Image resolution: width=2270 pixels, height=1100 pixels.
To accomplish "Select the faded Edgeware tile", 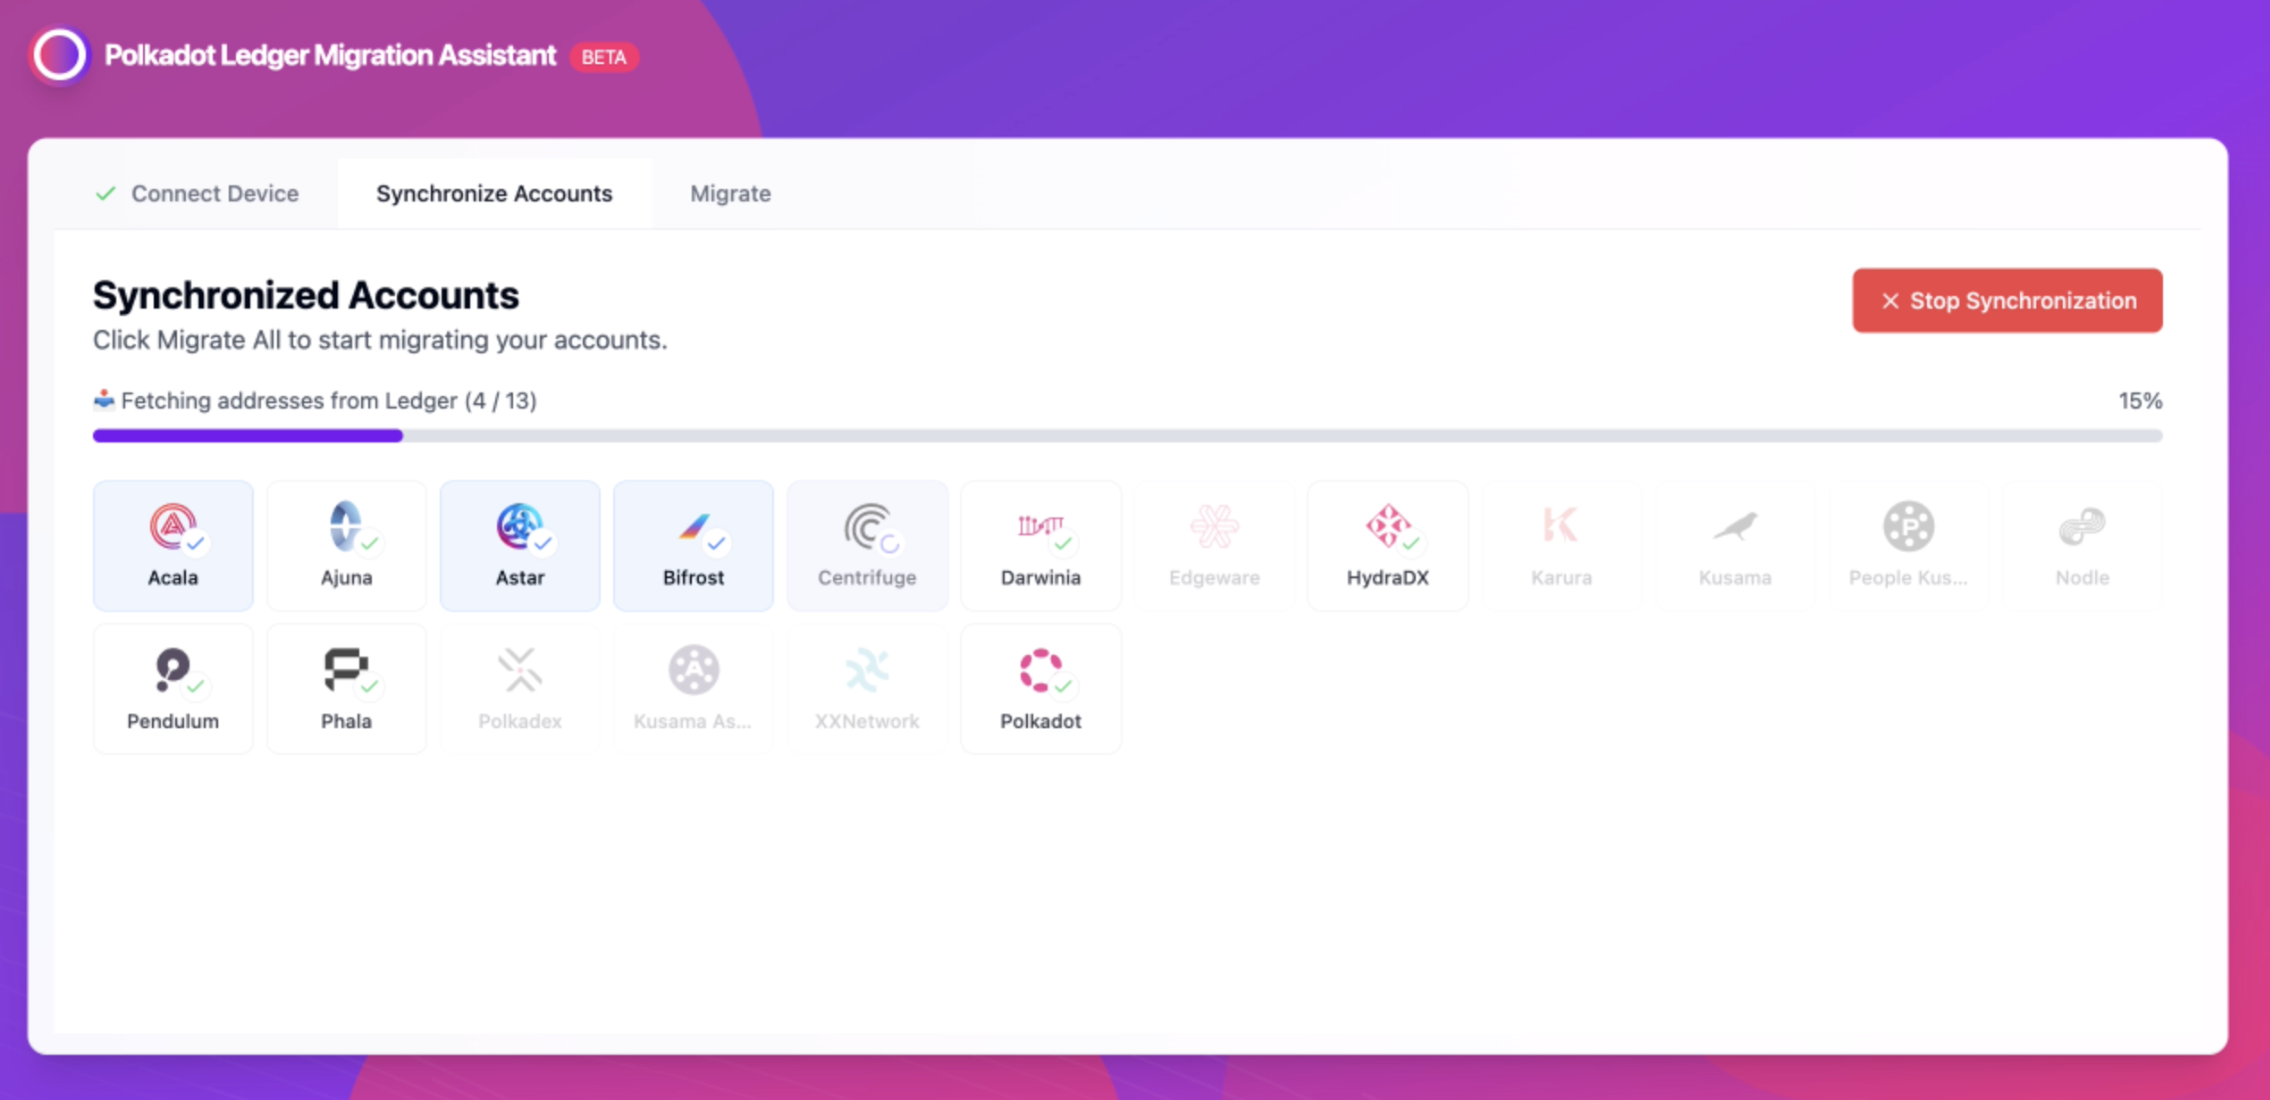I will [1214, 546].
